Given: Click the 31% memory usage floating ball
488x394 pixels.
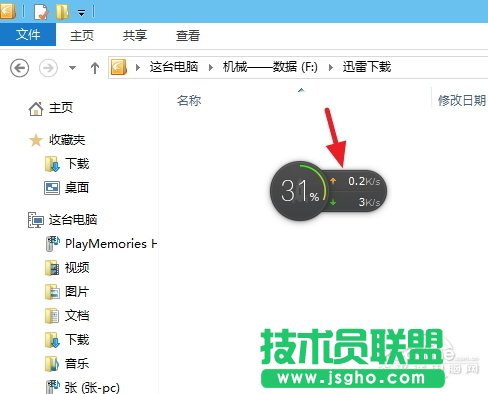Looking at the screenshot, I should pos(299,191).
